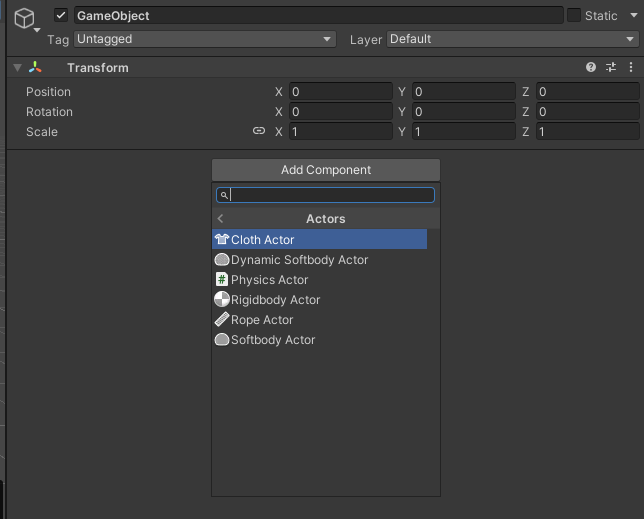This screenshot has height=519, width=644.
Task: Open the Transform help reference icon
Action: (591, 68)
